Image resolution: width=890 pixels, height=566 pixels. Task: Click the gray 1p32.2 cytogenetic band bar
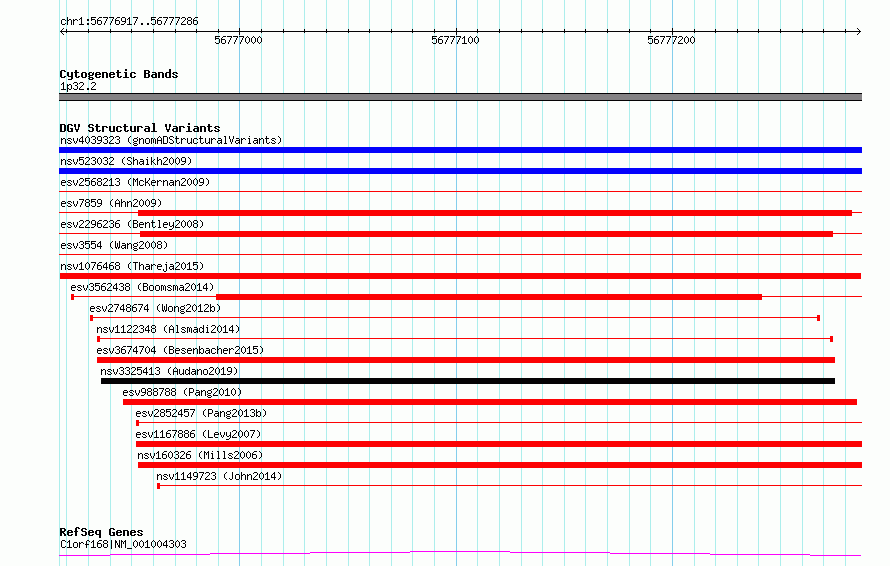pyautogui.click(x=460, y=97)
